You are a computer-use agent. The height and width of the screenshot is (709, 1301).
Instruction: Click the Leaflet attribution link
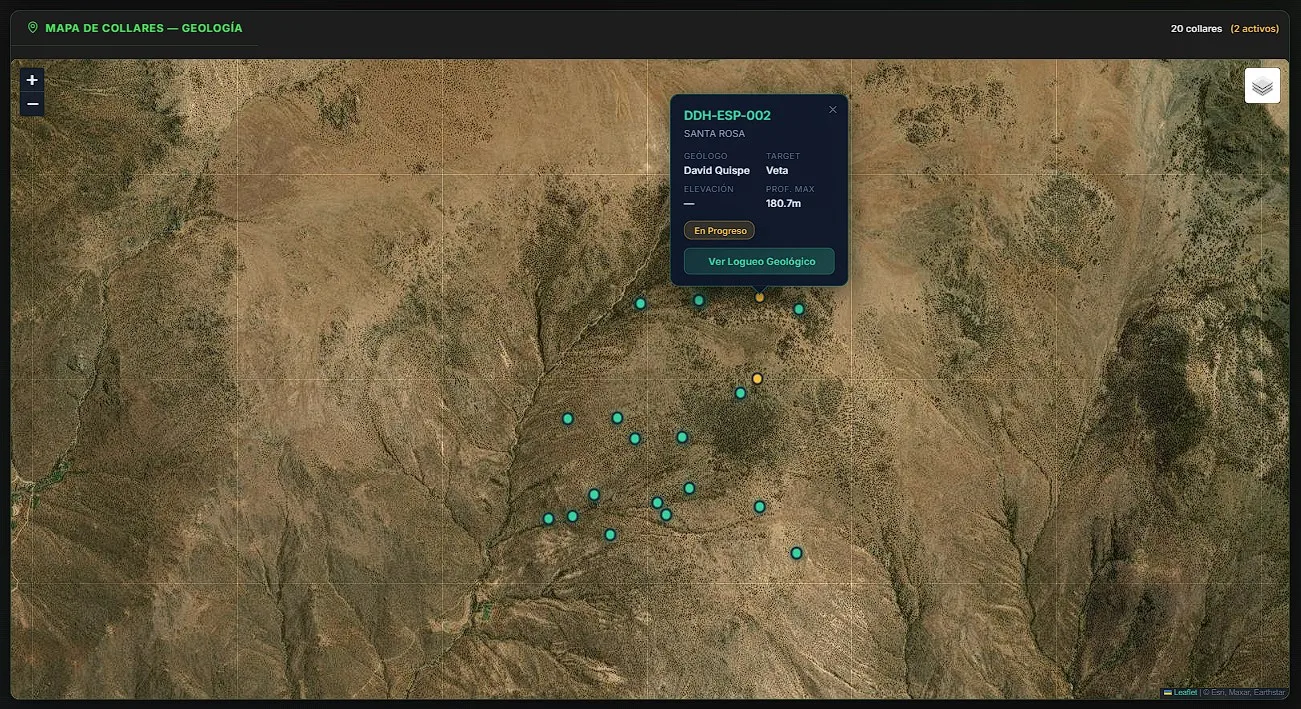(1185, 692)
